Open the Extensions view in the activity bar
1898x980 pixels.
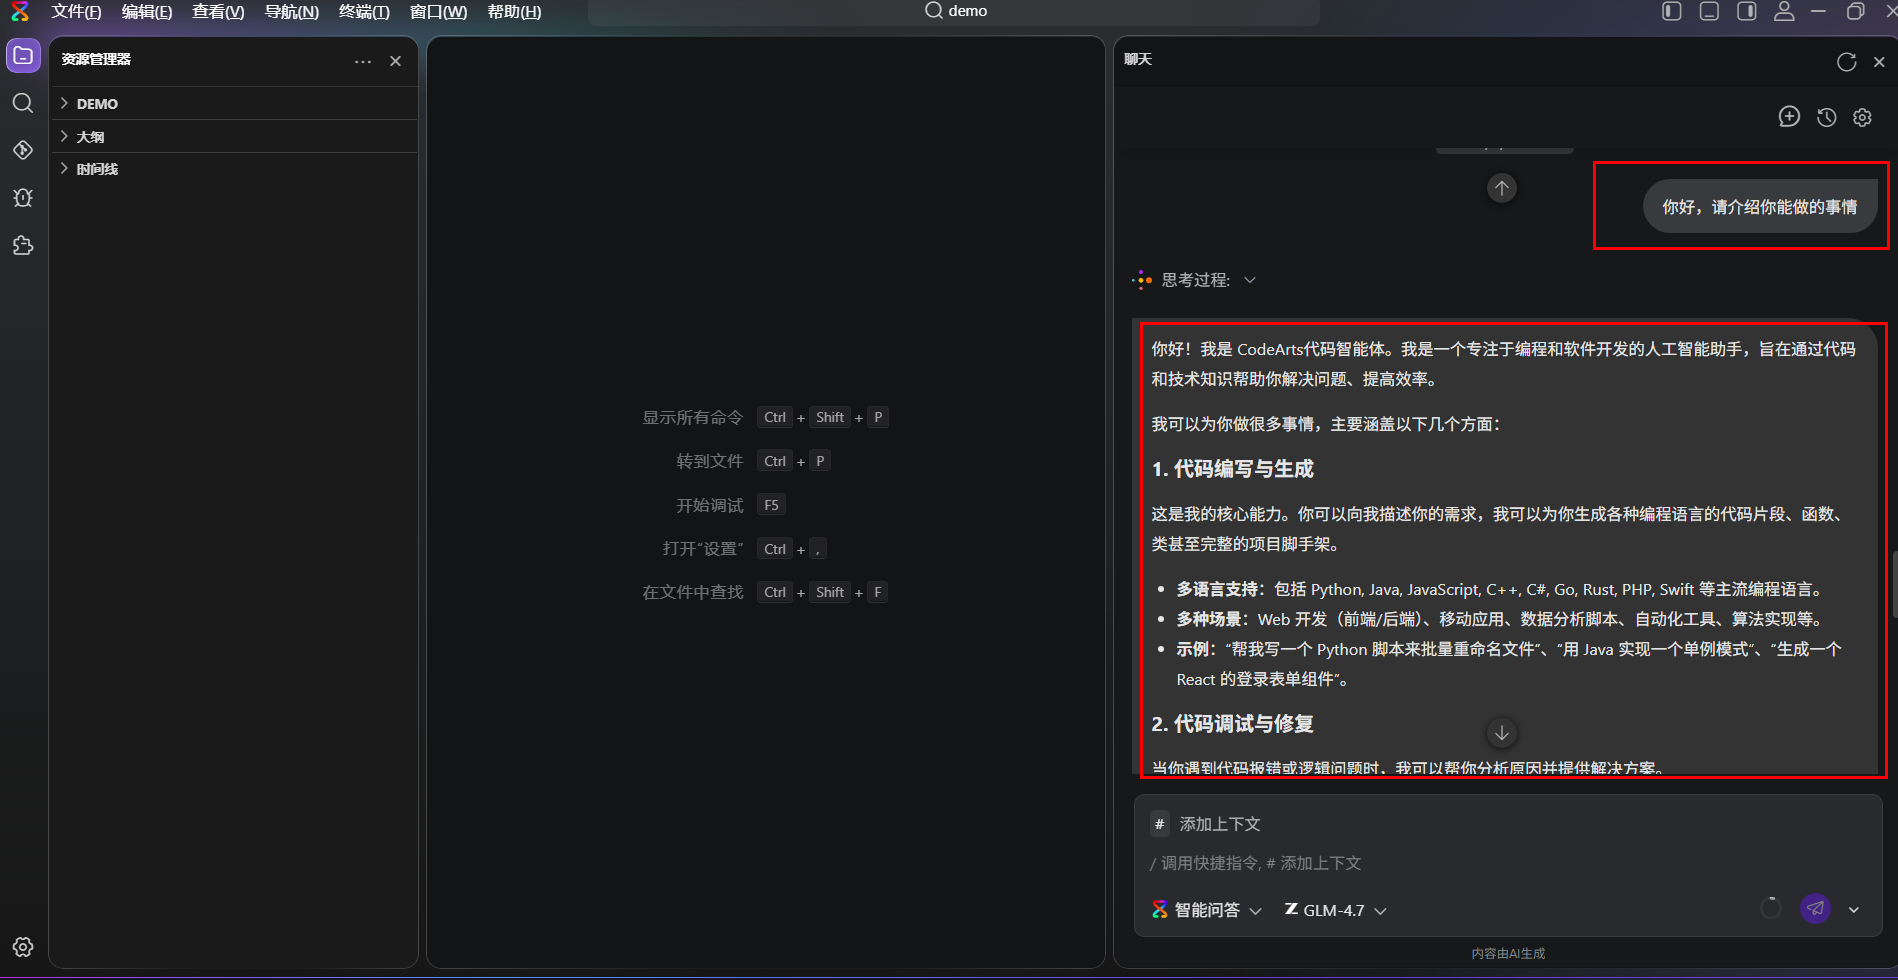click(x=23, y=245)
